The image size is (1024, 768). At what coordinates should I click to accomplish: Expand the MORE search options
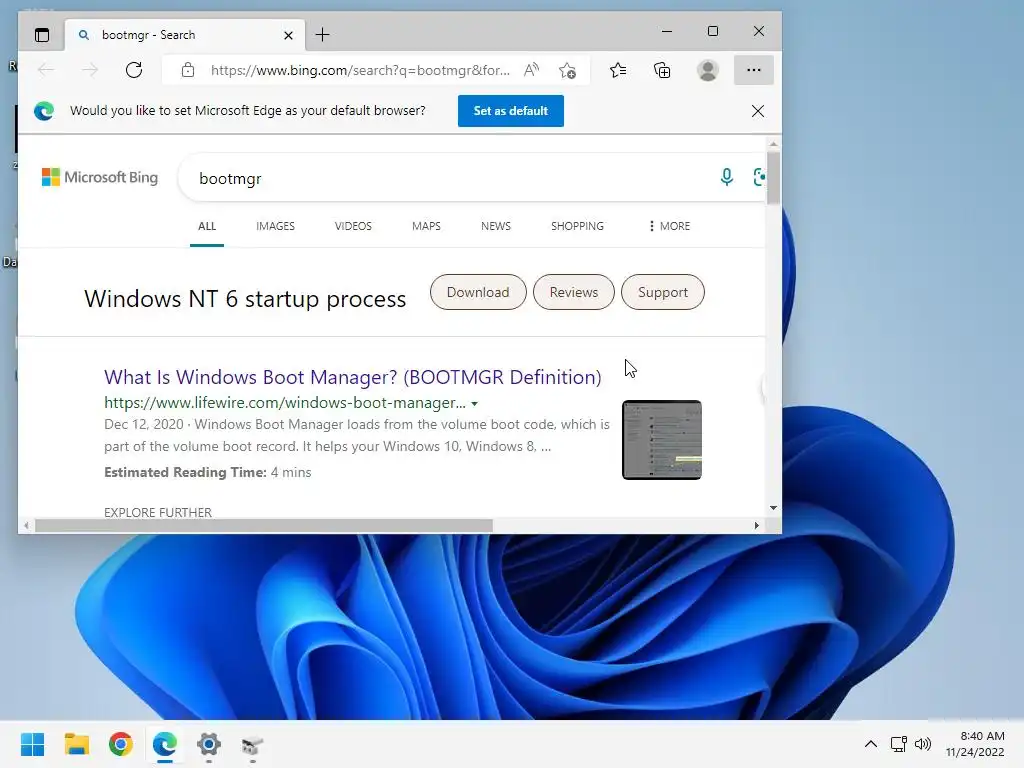click(669, 226)
